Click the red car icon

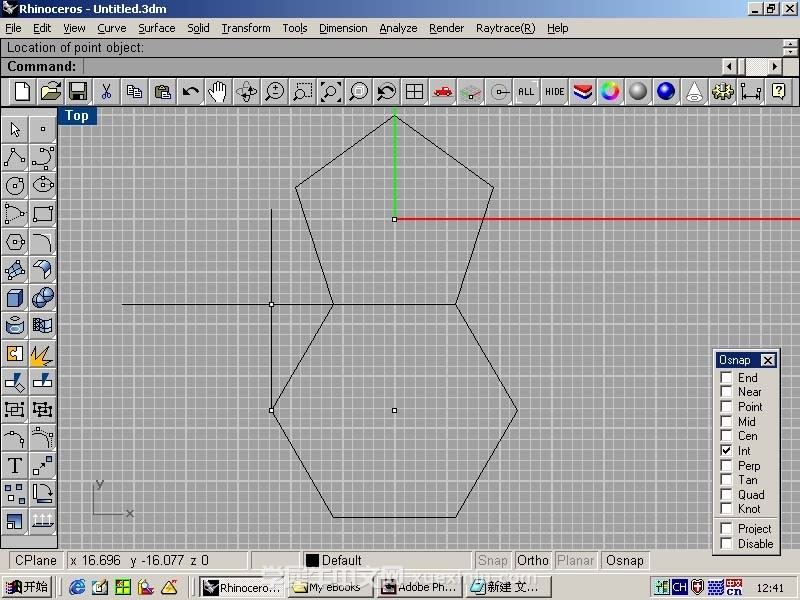click(442, 92)
